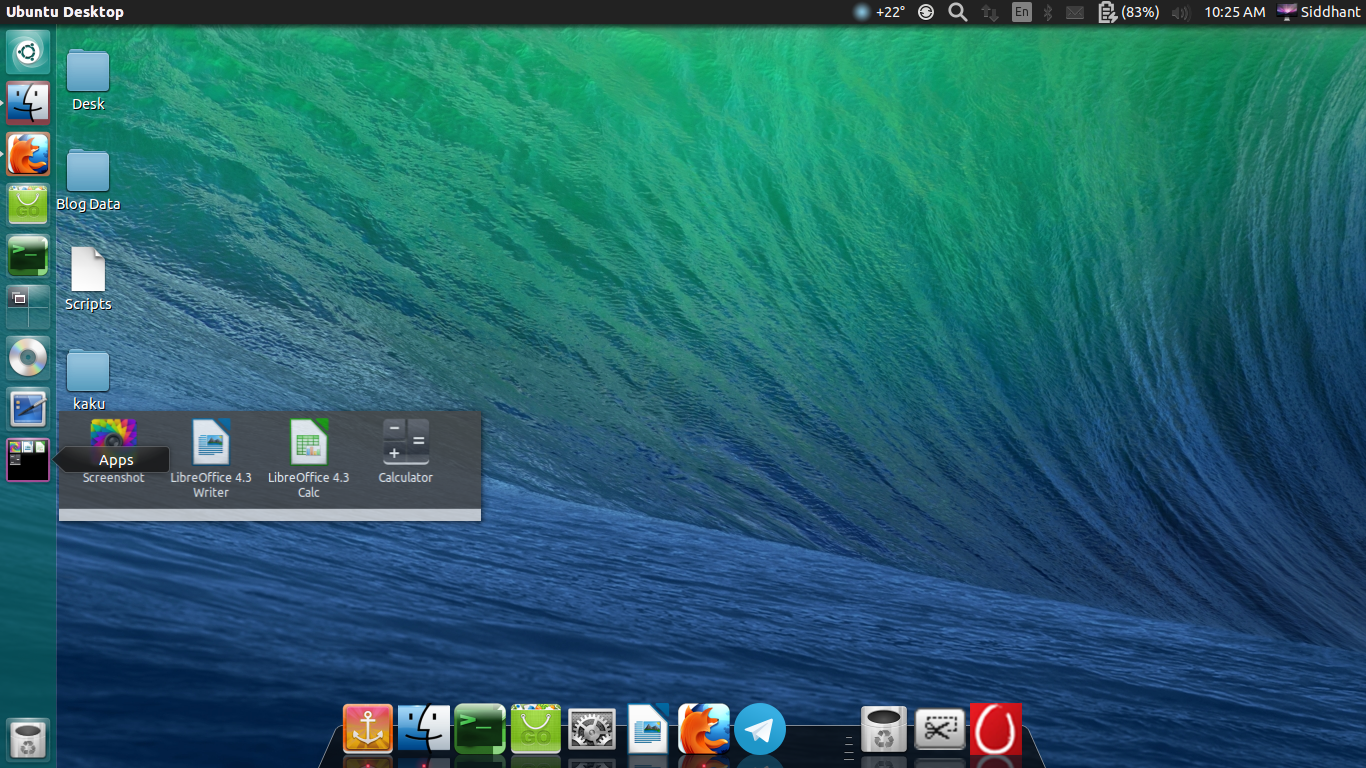This screenshot has width=1366, height=768.
Task: Click the Ubuntu Desktop menu label
Action: coord(64,12)
